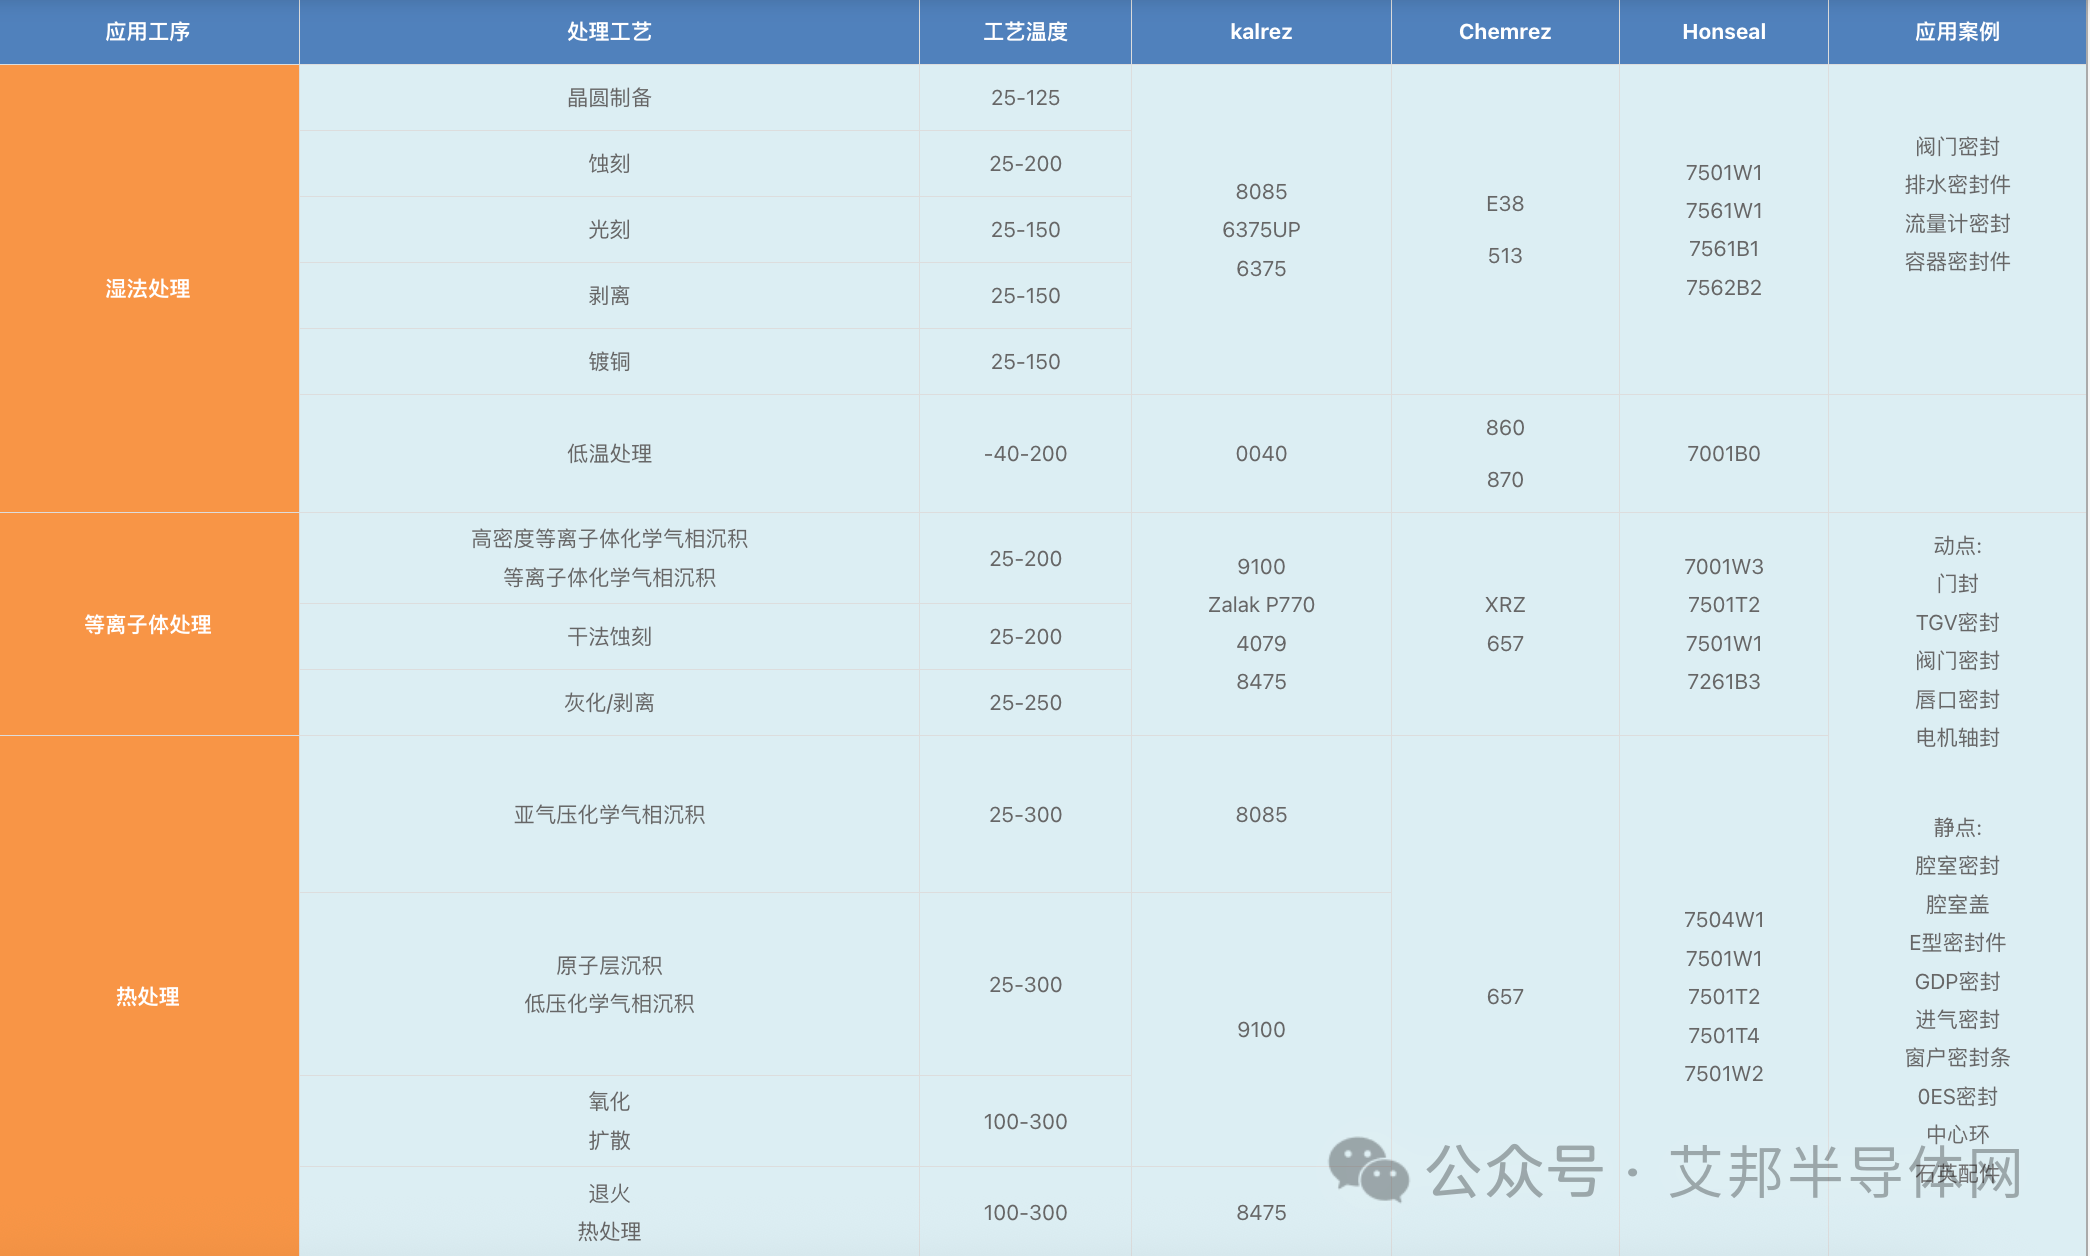Click the 低温处理 process cell

609,454
